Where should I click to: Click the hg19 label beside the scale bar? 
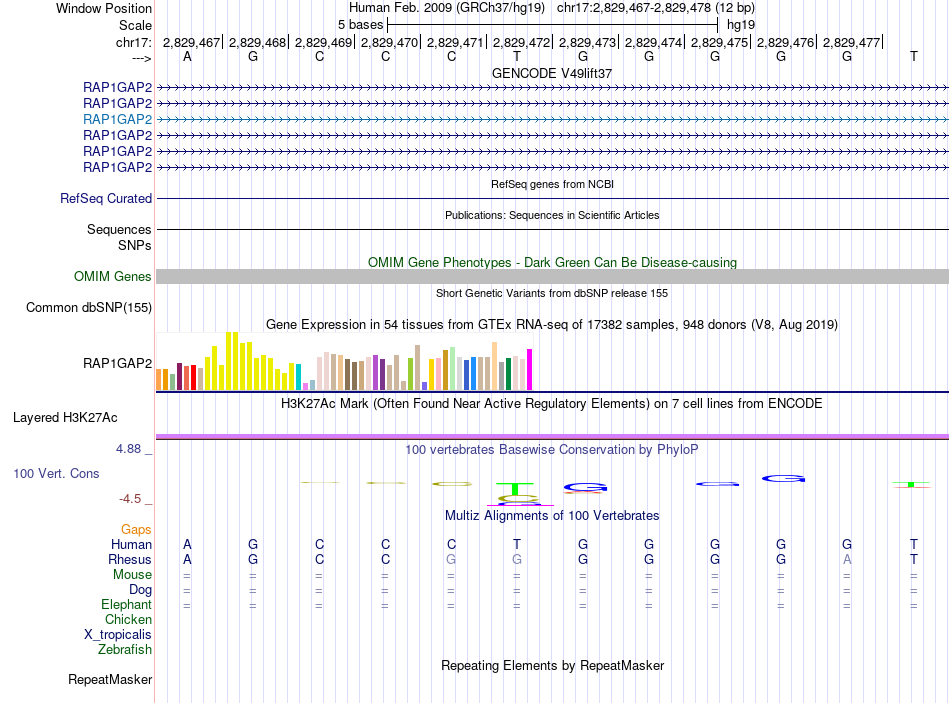pyautogui.click(x=741, y=25)
